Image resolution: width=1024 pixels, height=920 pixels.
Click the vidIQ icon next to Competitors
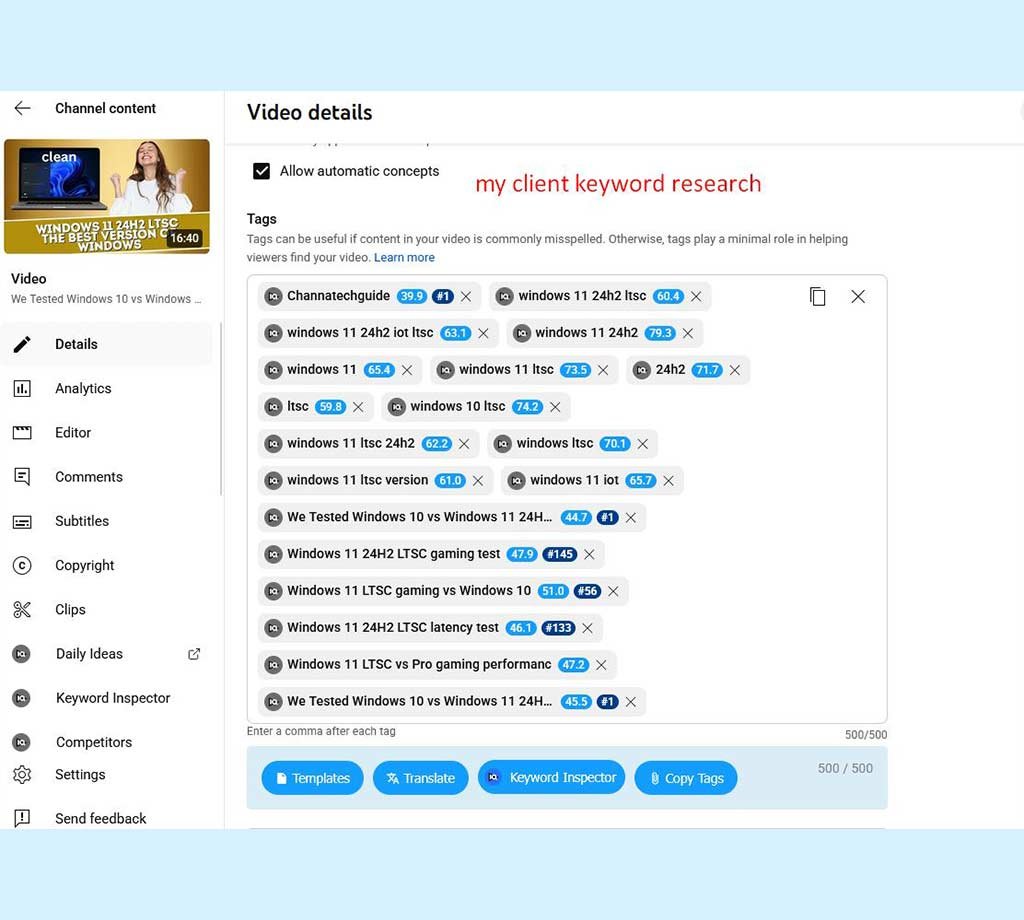(22, 742)
